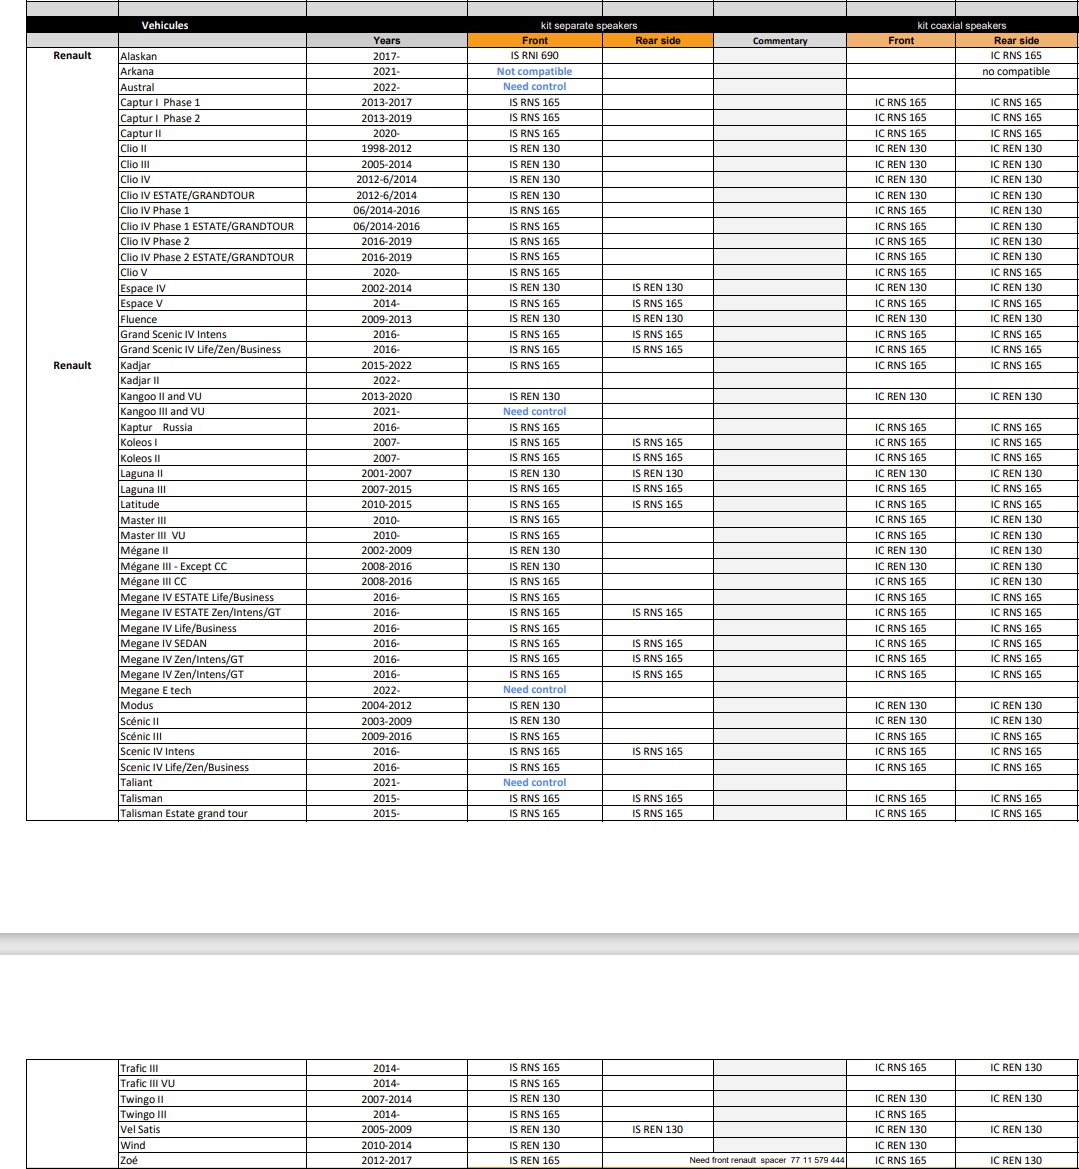Select the 'Commentary' column header

coord(779,41)
